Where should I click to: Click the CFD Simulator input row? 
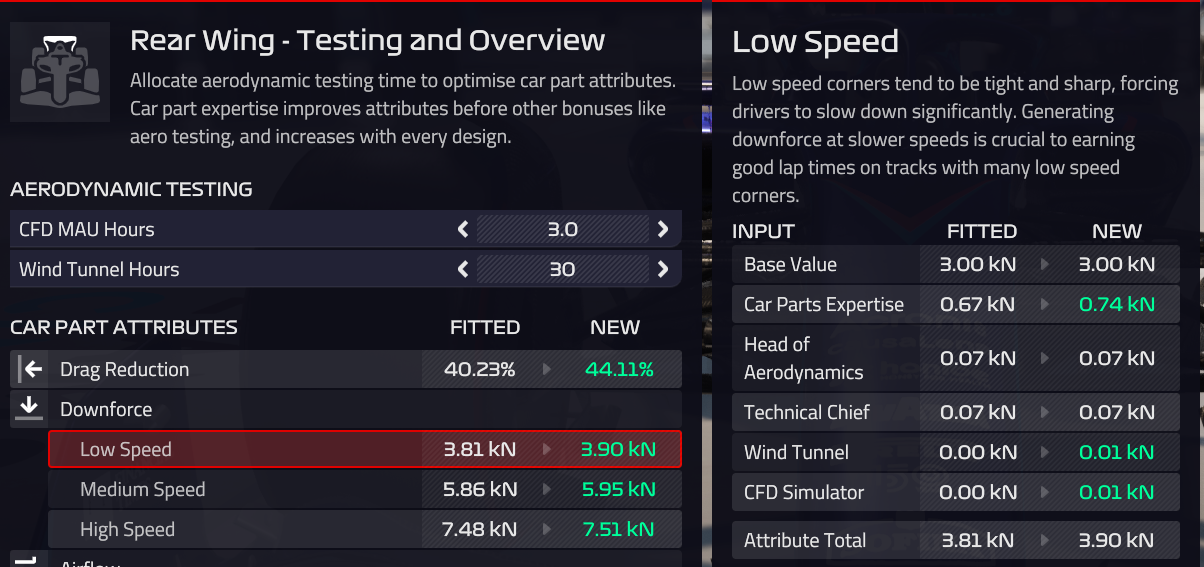[x=955, y=492]
